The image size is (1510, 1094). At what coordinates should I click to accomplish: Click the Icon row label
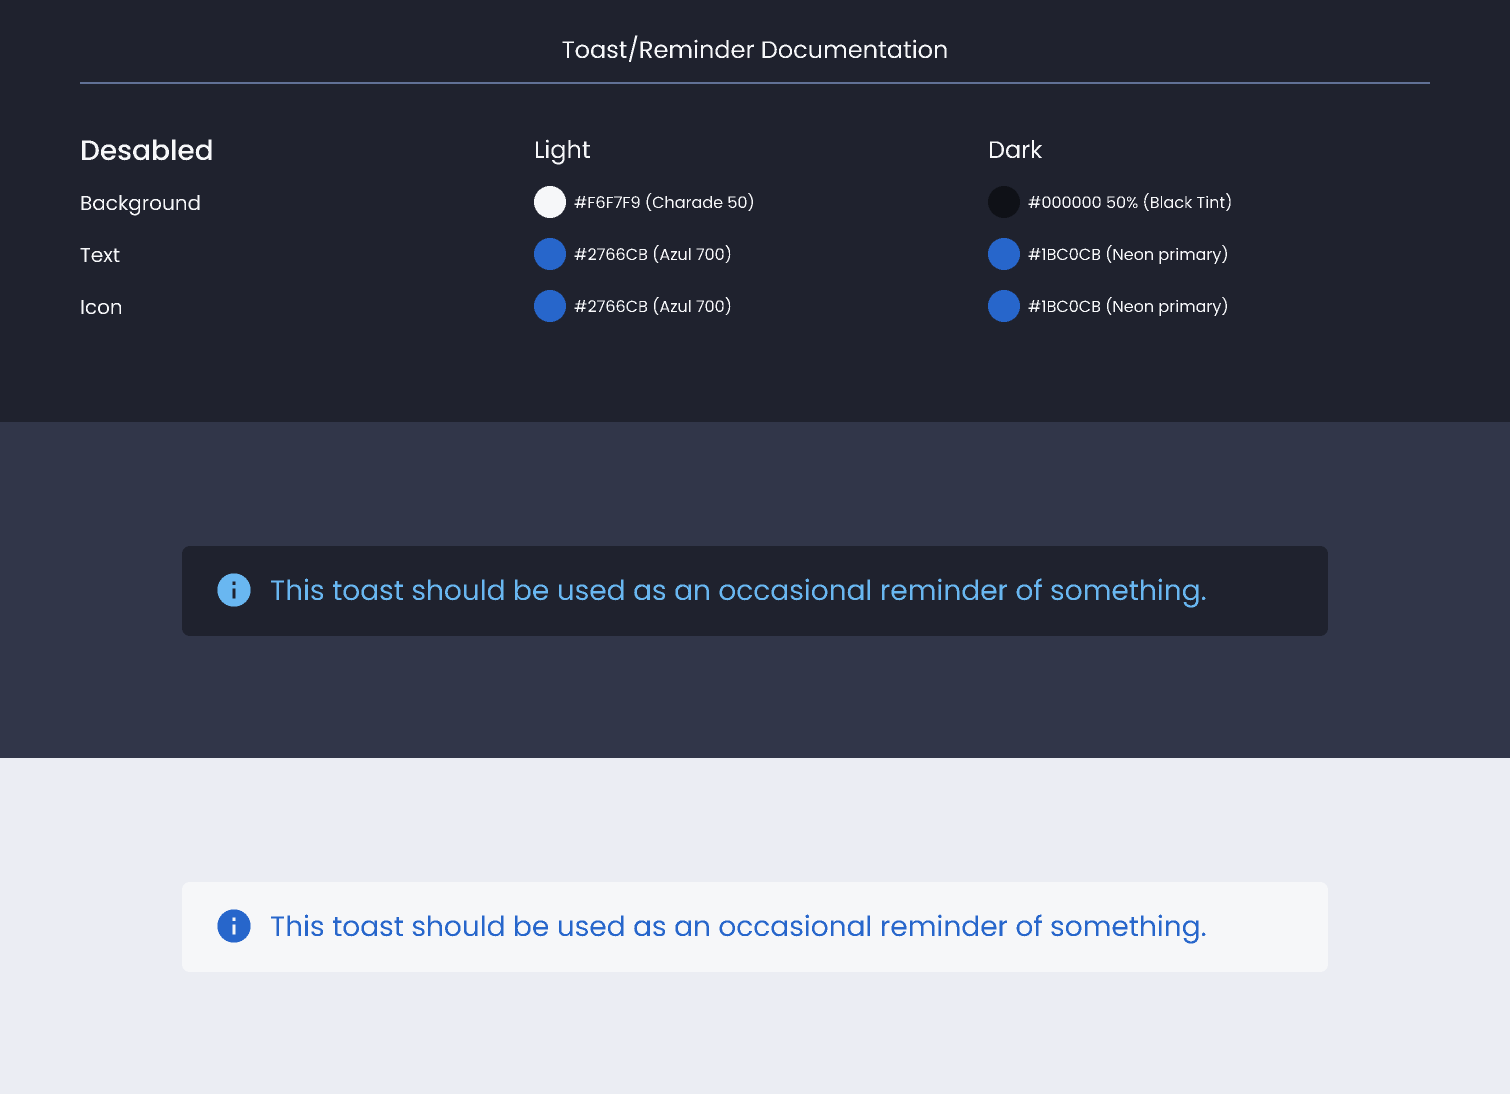pos(101,307)
